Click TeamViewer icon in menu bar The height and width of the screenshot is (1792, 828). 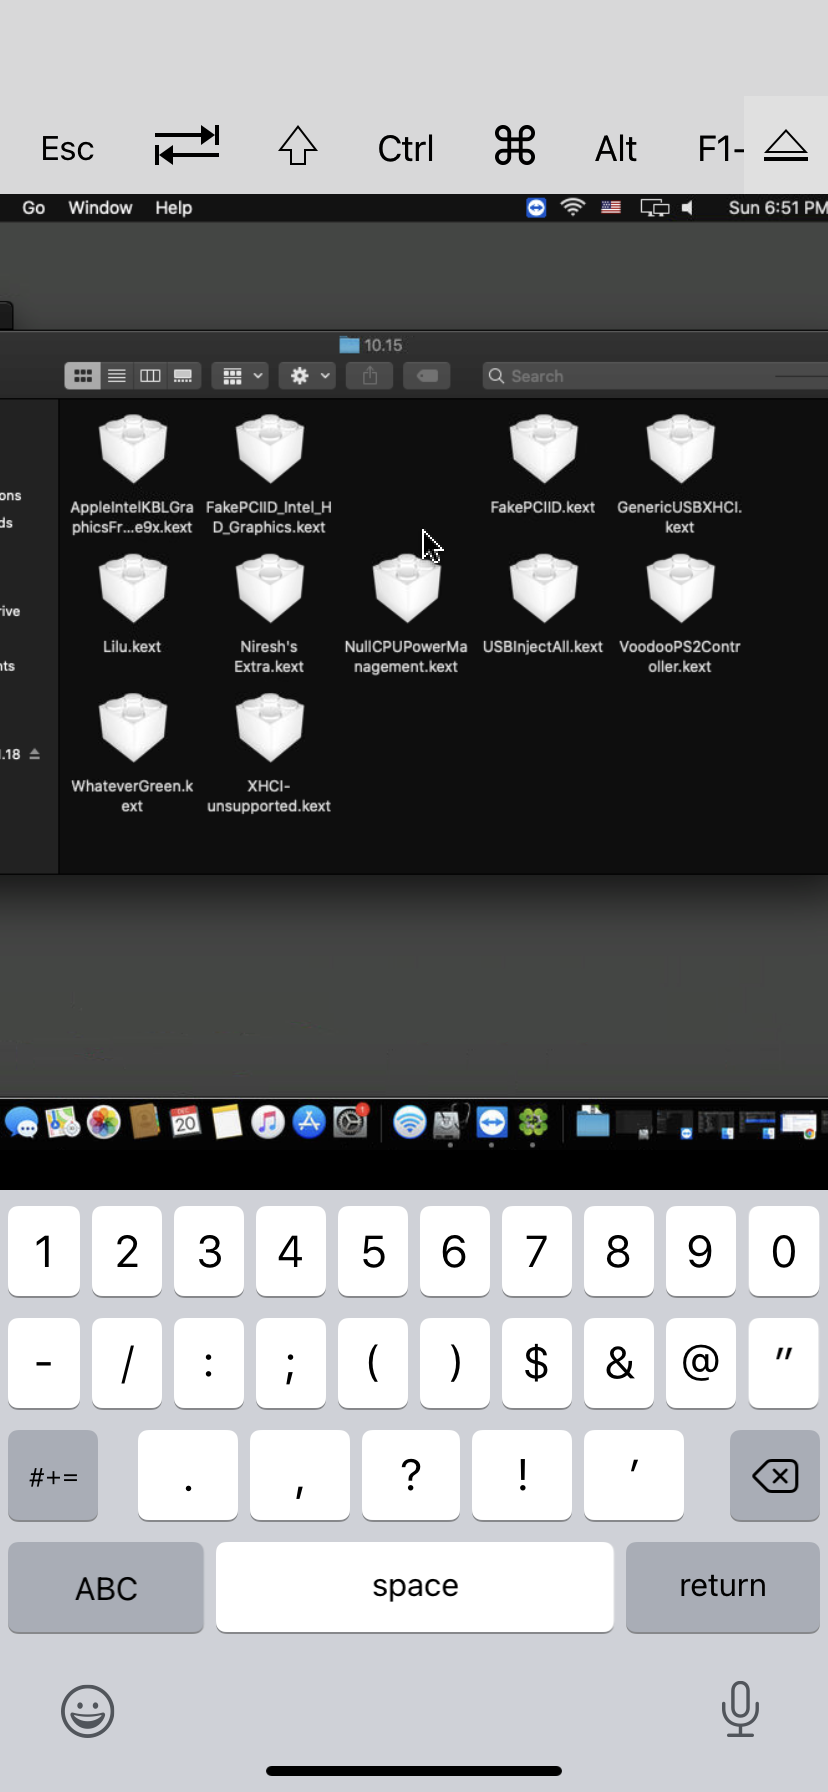point(536,207)
